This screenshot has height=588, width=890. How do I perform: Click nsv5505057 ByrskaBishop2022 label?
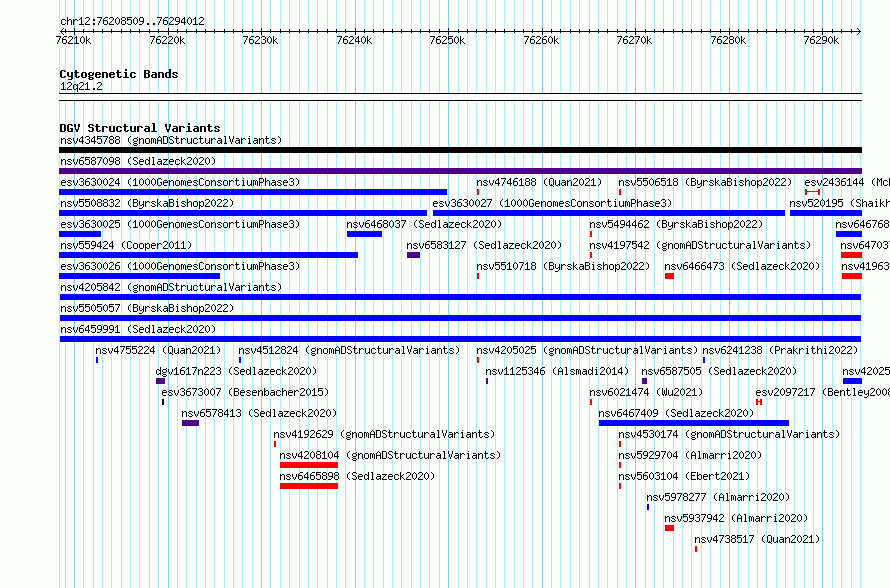pyautogui.click(x=147, y=308)
